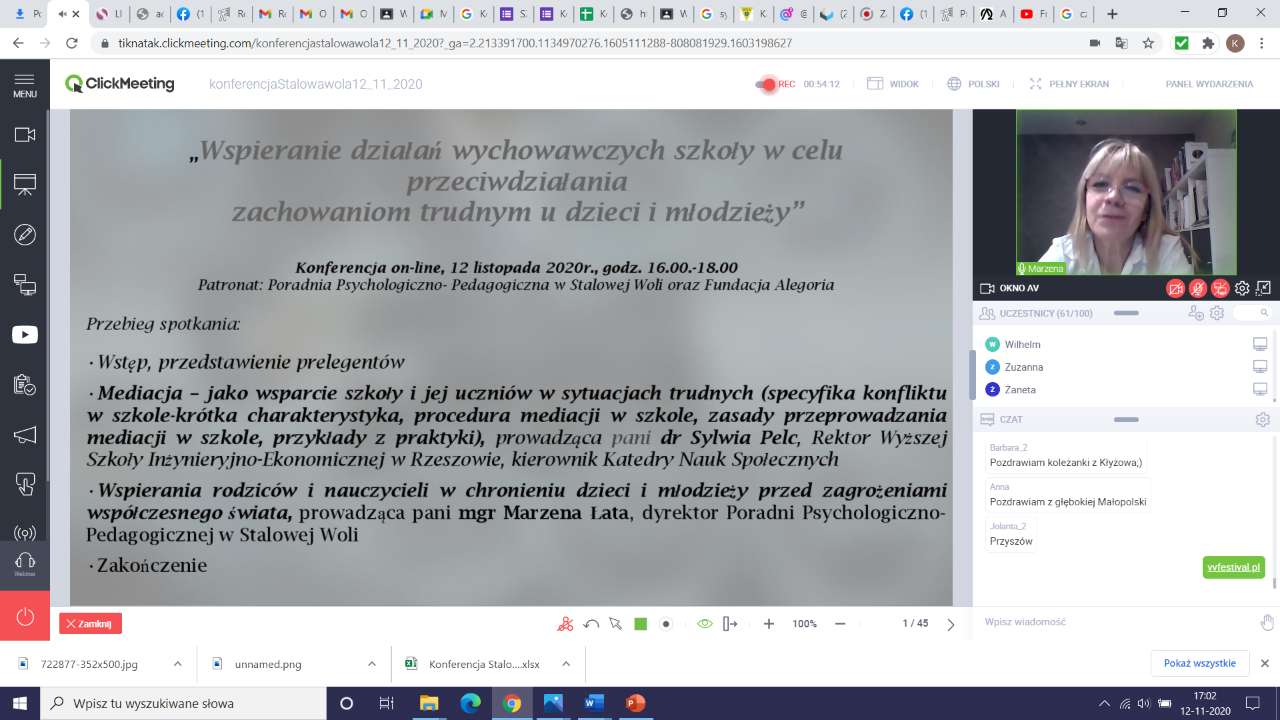The image size is (1280, 720).
Task: Select the whiteboard pencil sidebar icon
Action: (x=25, y=235)
